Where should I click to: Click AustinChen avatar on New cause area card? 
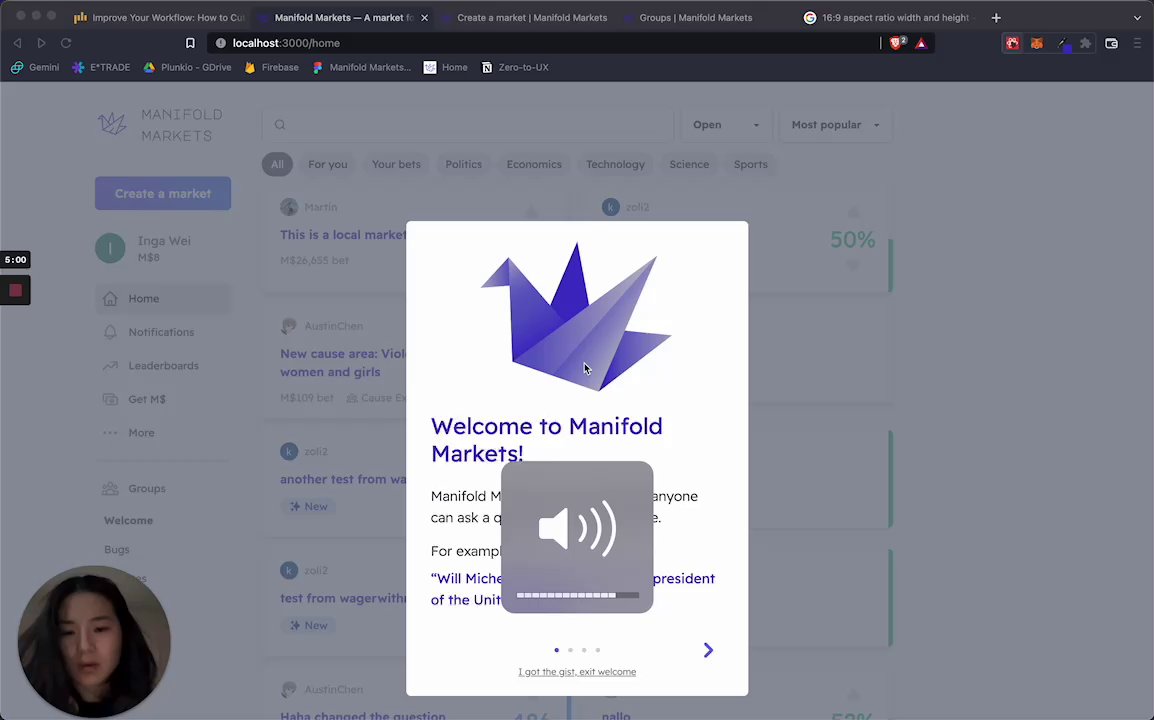point(289,325)
